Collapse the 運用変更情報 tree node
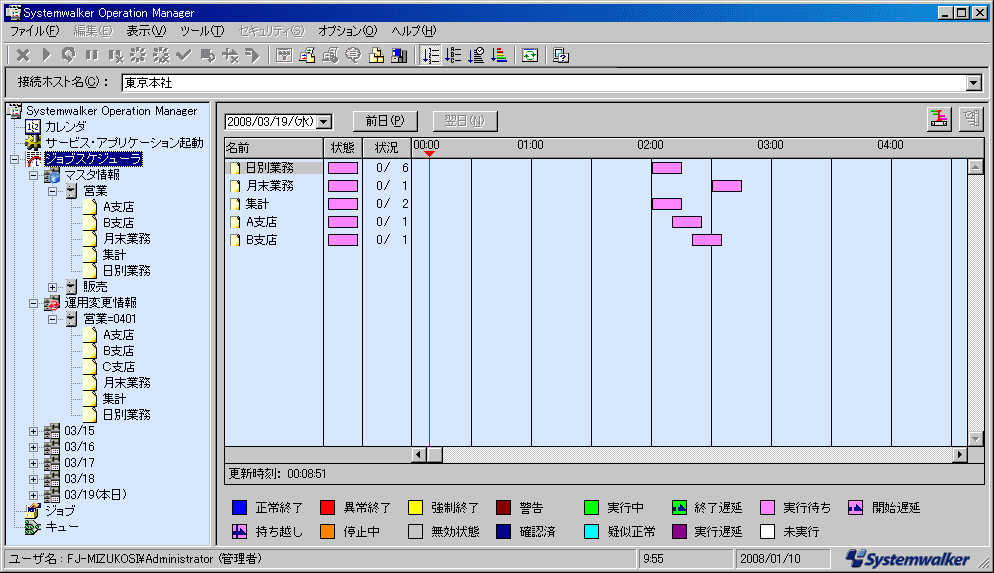 33,304
